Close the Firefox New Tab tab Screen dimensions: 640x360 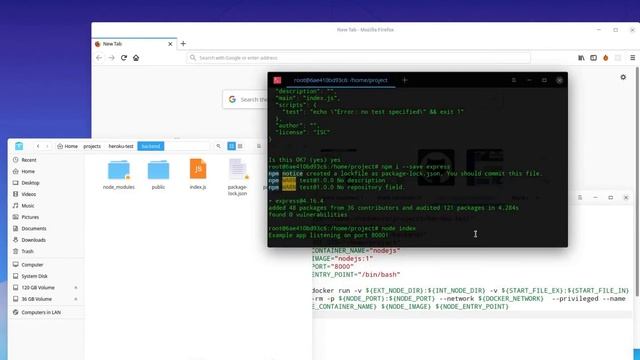[170, 44]
